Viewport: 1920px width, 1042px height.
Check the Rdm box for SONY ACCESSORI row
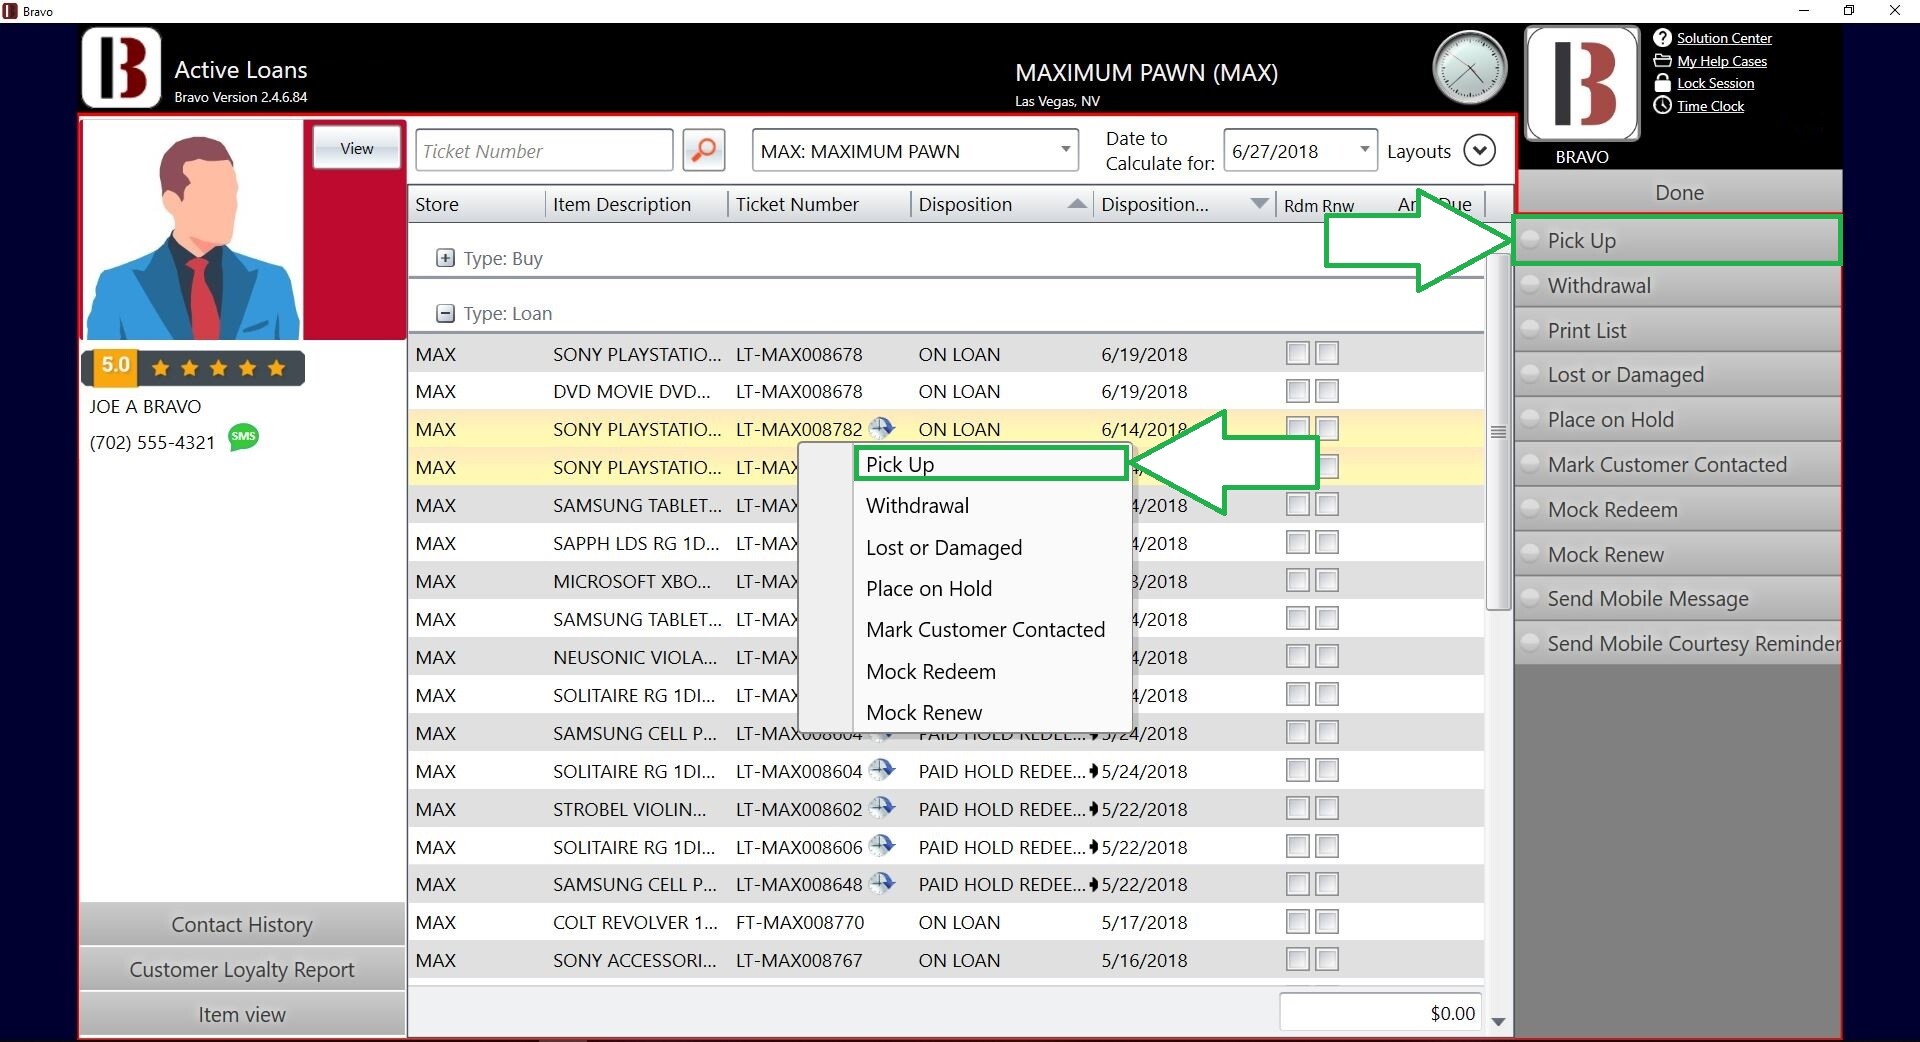(1298, 960)
